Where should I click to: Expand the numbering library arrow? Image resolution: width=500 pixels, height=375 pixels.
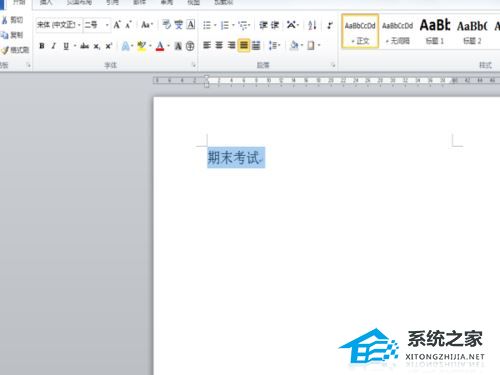point(233,25)
